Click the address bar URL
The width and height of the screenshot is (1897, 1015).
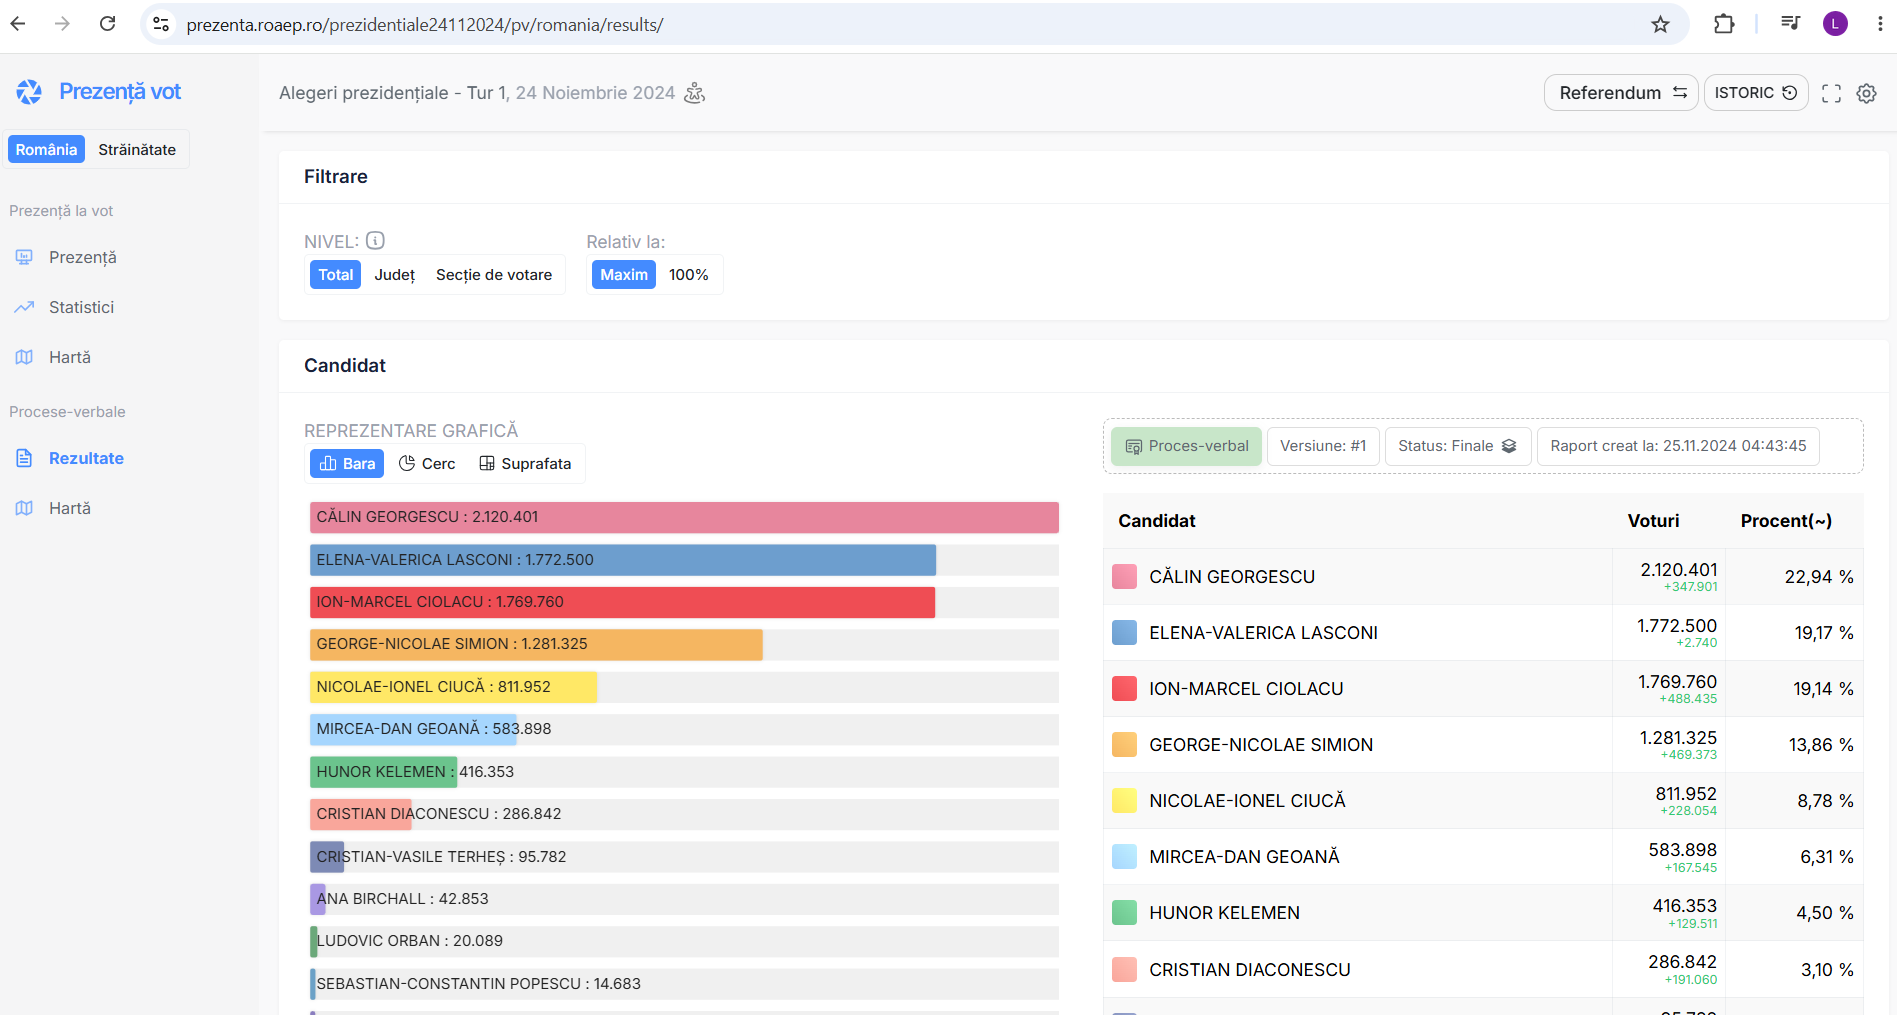click(425, 24)
